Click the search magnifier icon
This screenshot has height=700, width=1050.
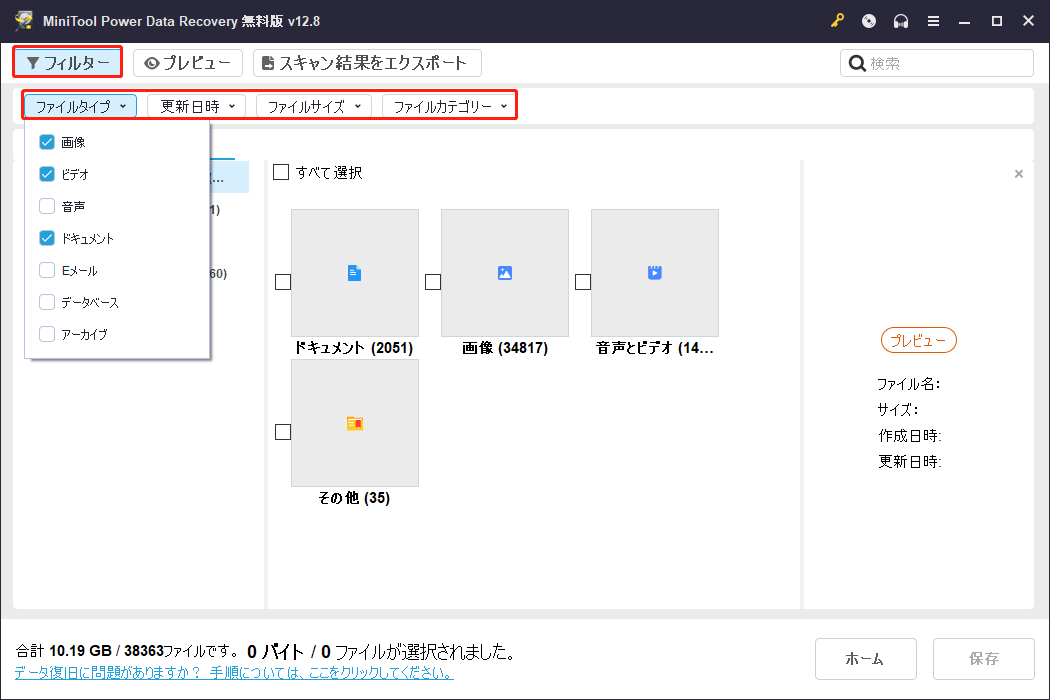coord(858,63)
